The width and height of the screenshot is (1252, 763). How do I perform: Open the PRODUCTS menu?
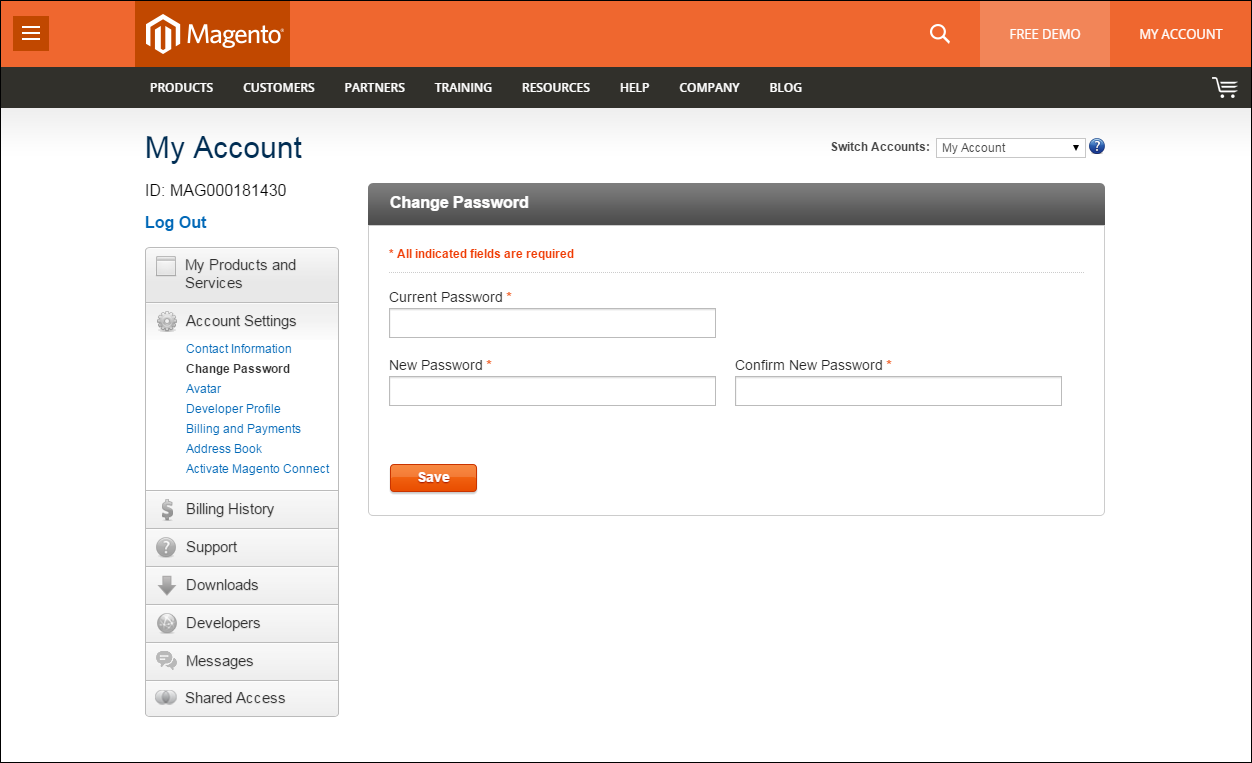coord(181,88)
